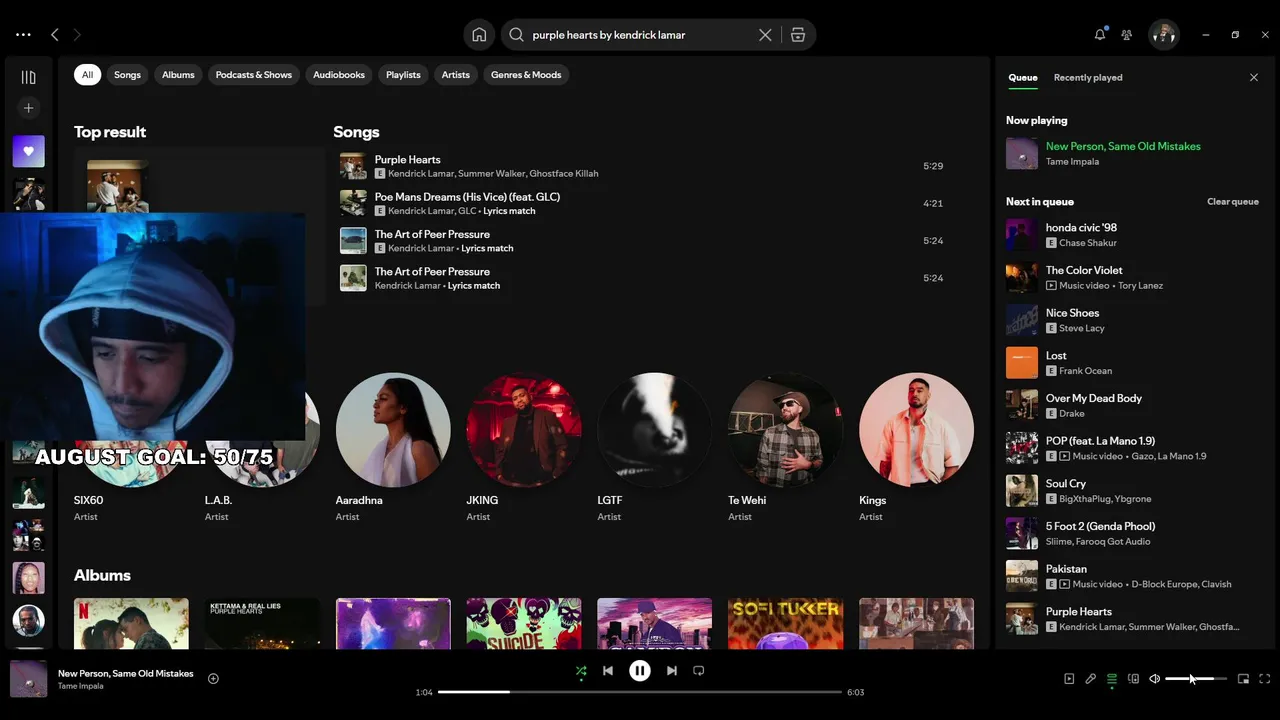Screen dimensions: 1280x720
Task: Open the Home icon
Action: coord(479,35)
